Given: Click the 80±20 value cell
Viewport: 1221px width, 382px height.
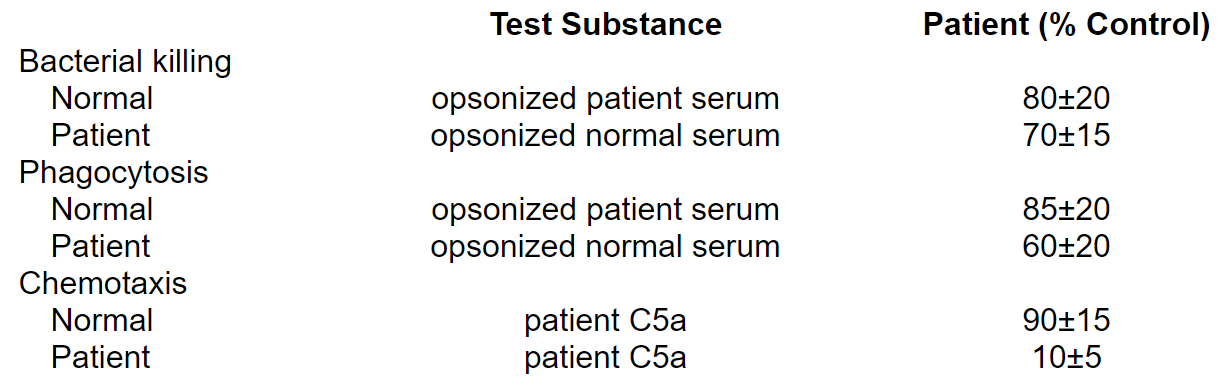Looking at the screenshot, I should (1066, 99).
